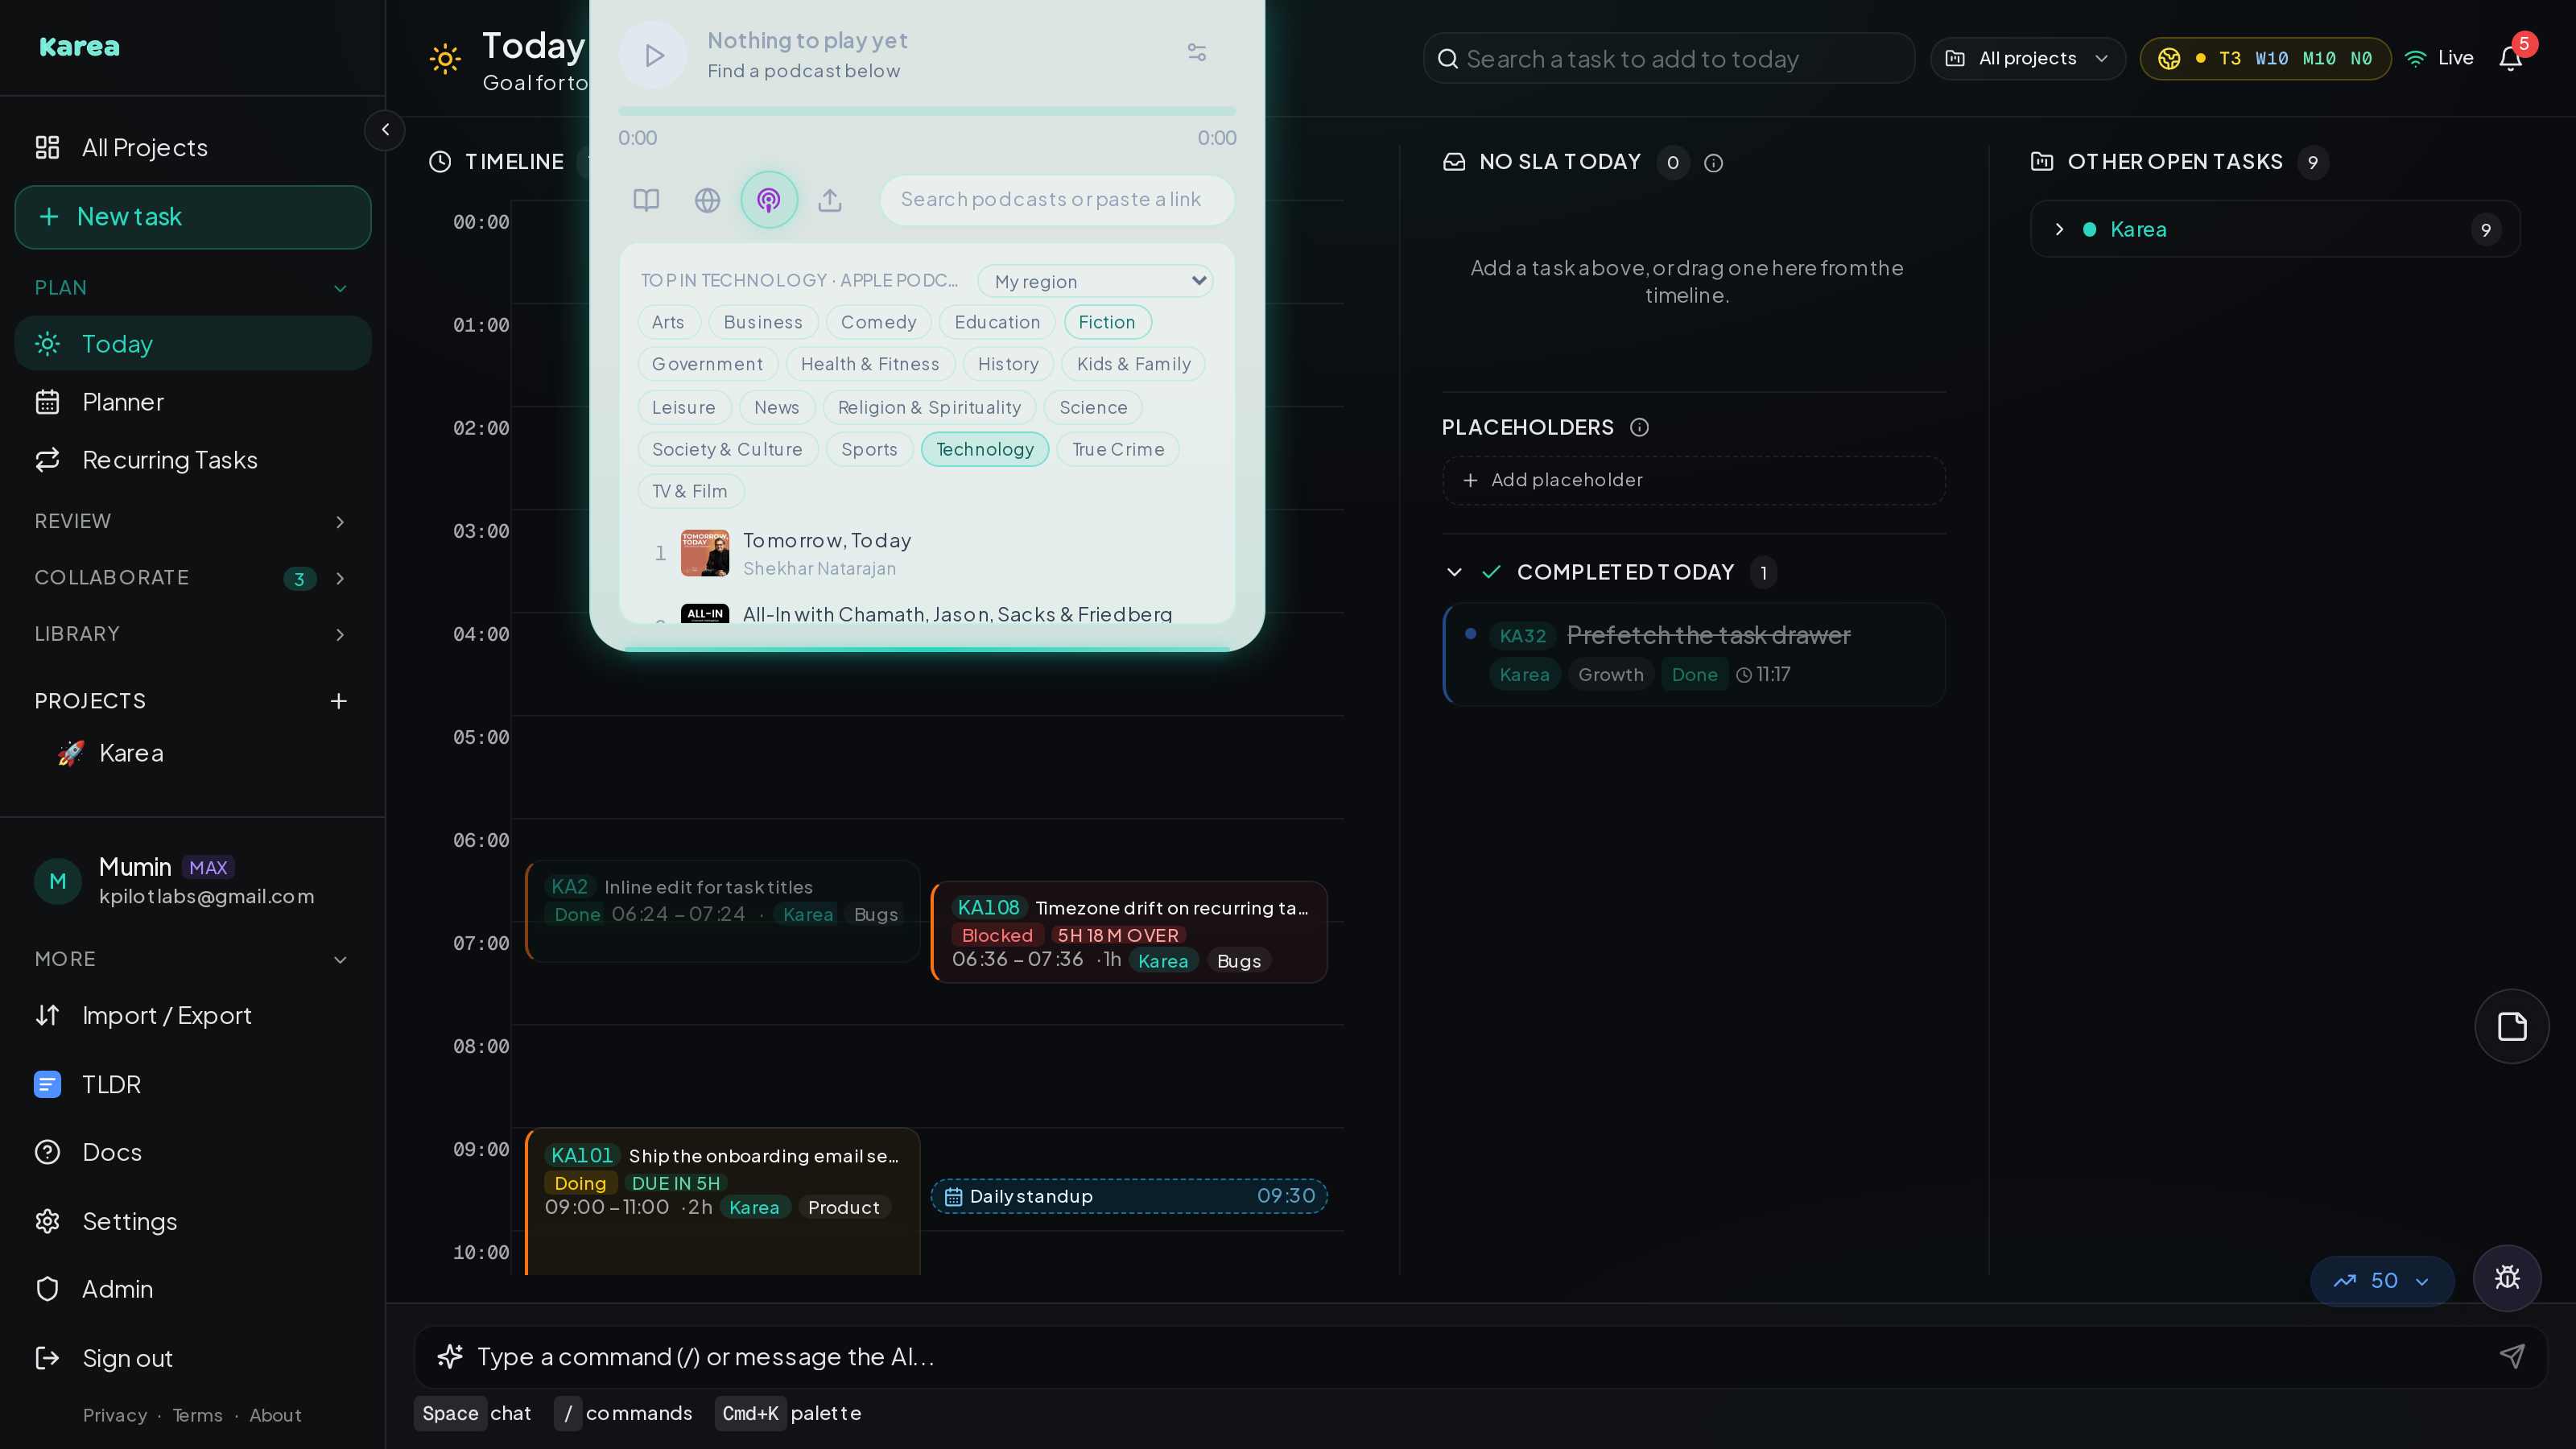Open the My region dropdown
2576x1449 pixels.
pos(1095,281)
